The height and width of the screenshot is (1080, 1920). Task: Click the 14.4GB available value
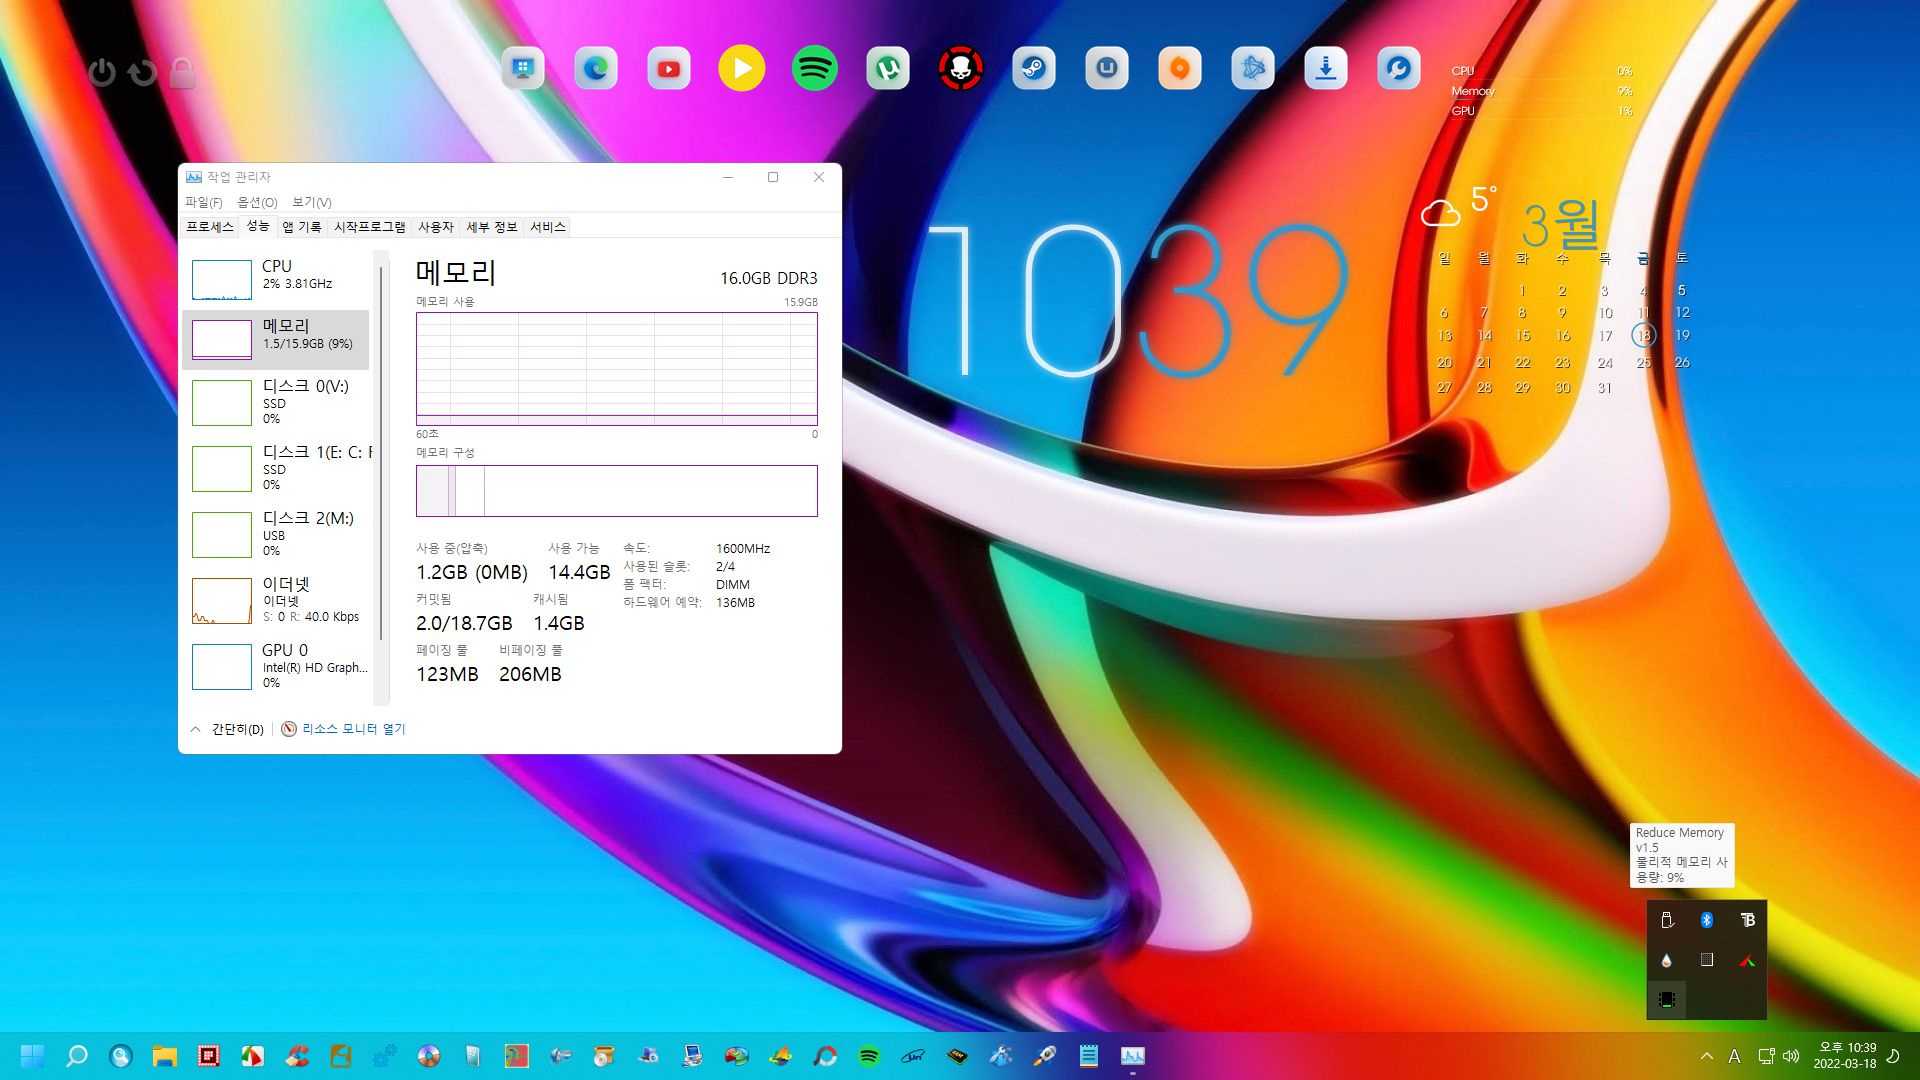579,572
